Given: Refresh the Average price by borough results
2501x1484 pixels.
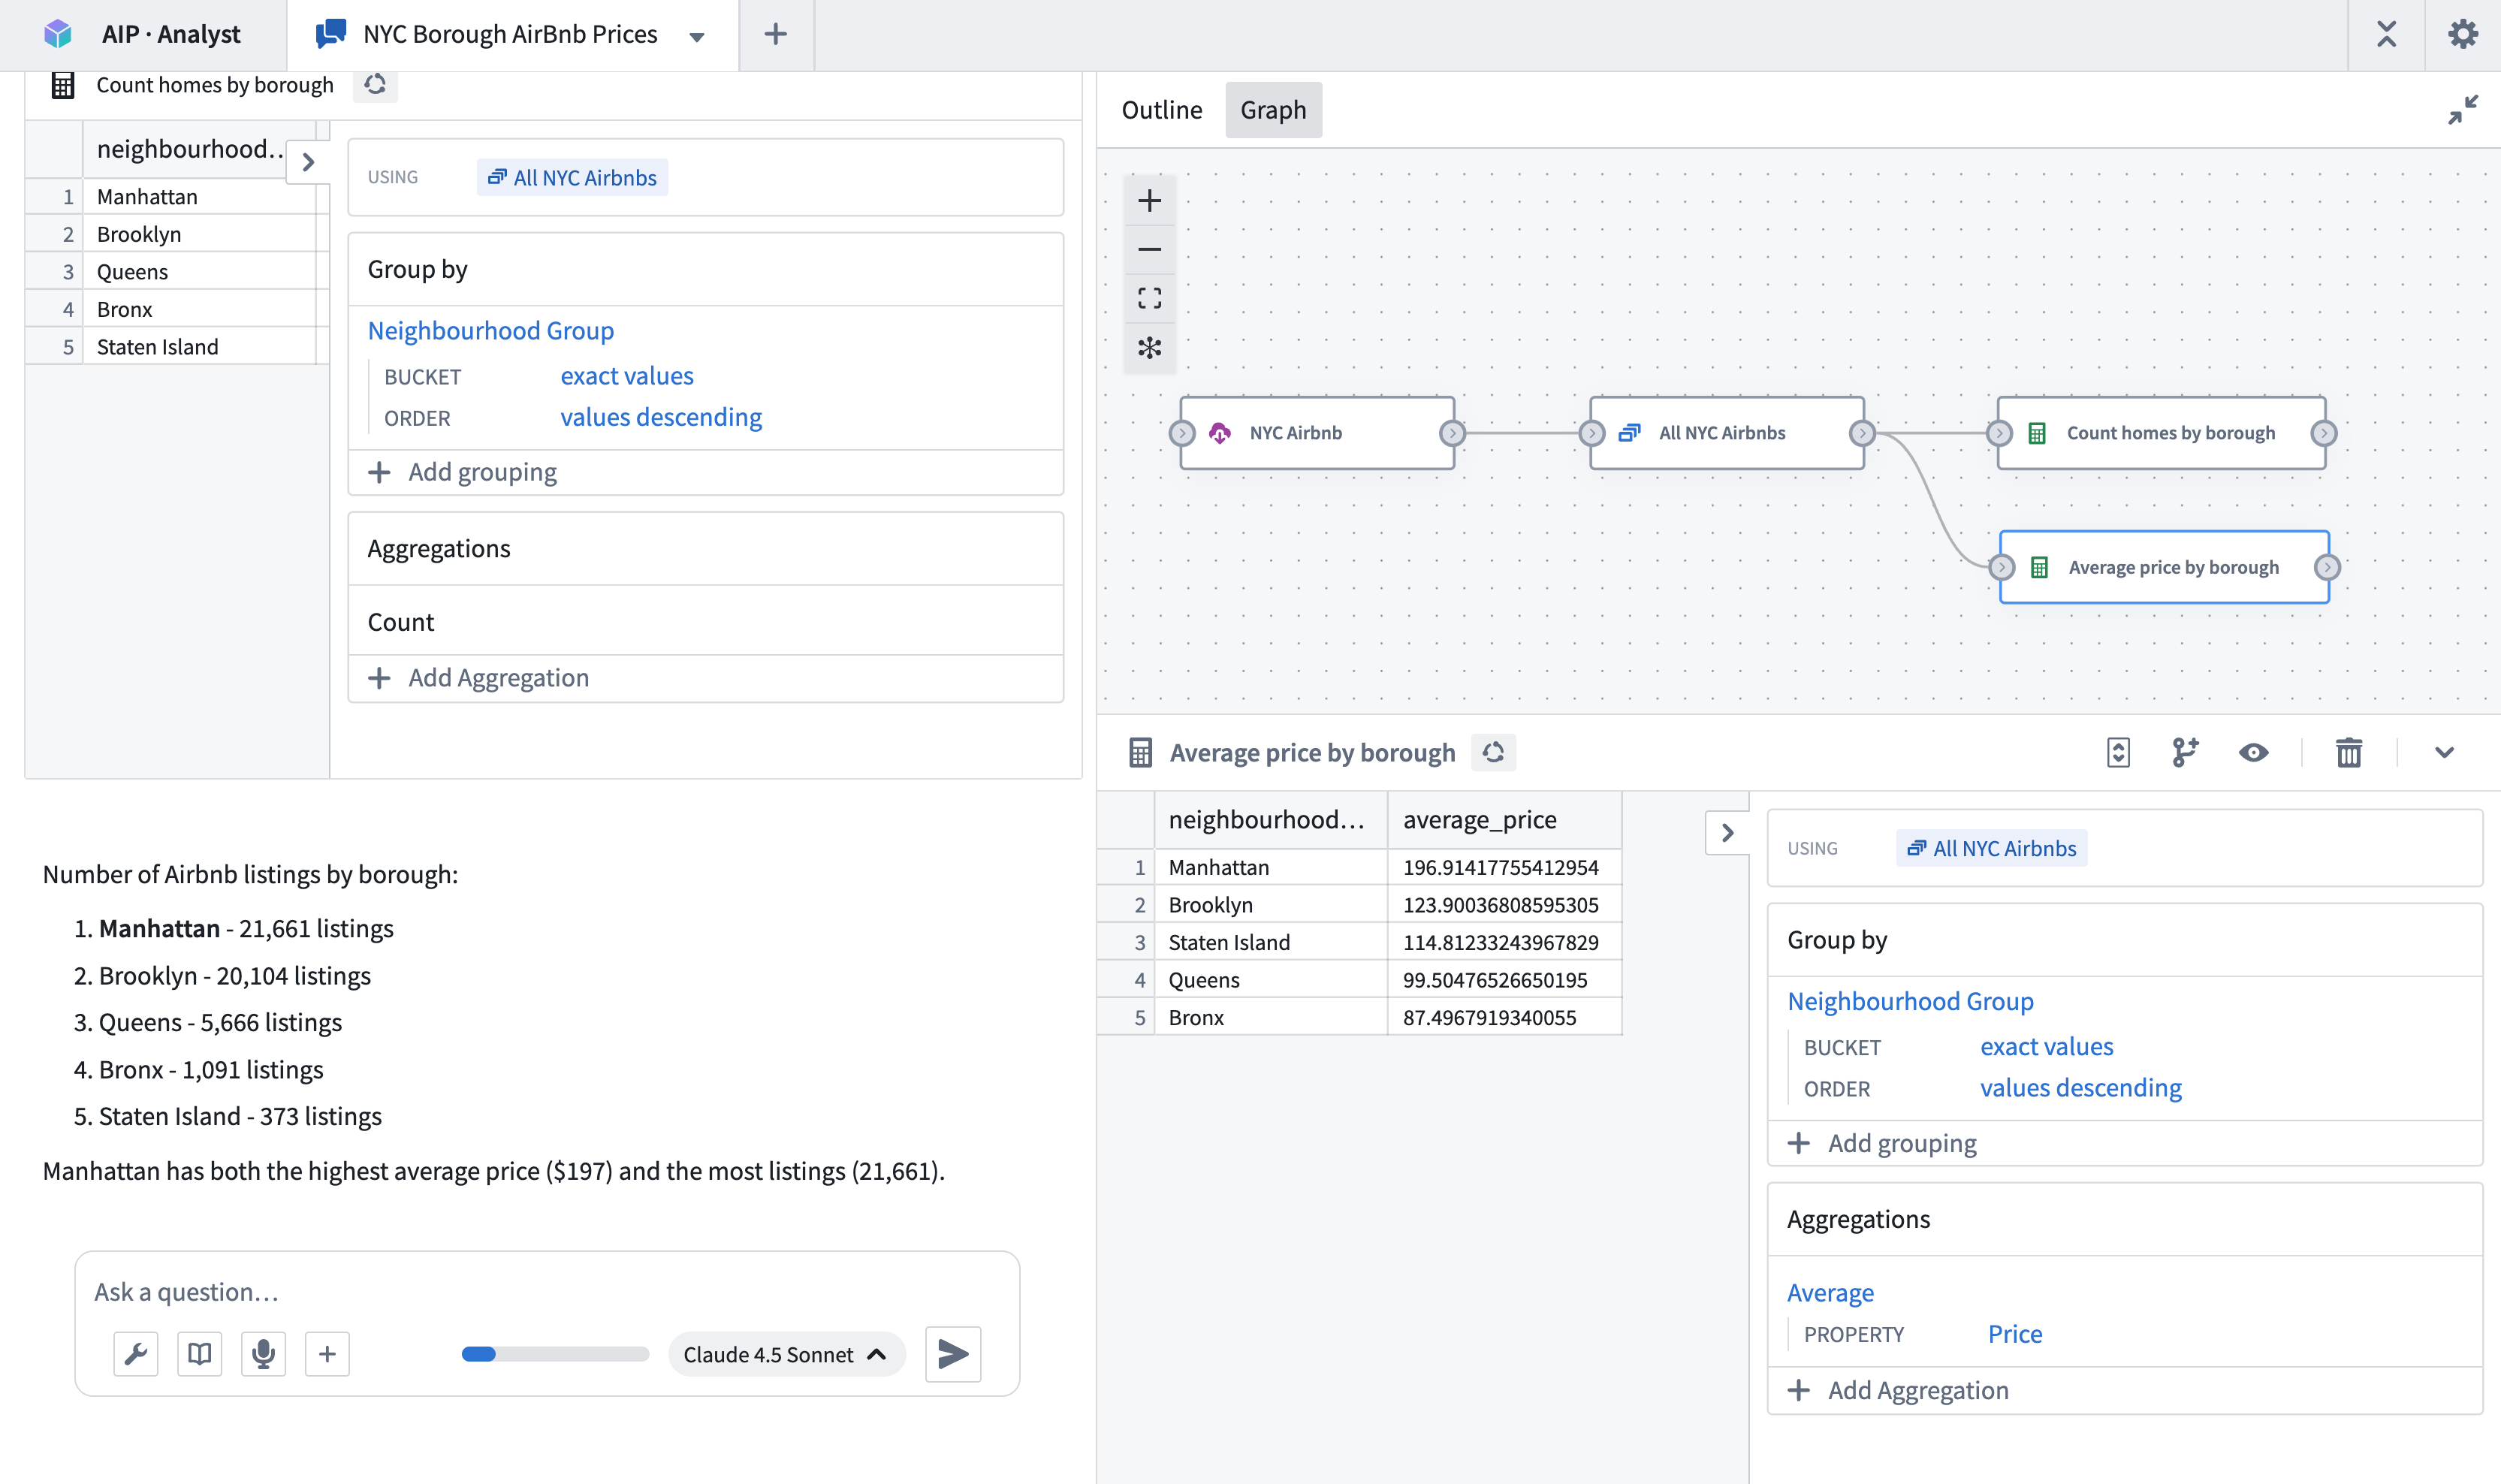Looking at the screenshot, I should tap(1493, 753).
